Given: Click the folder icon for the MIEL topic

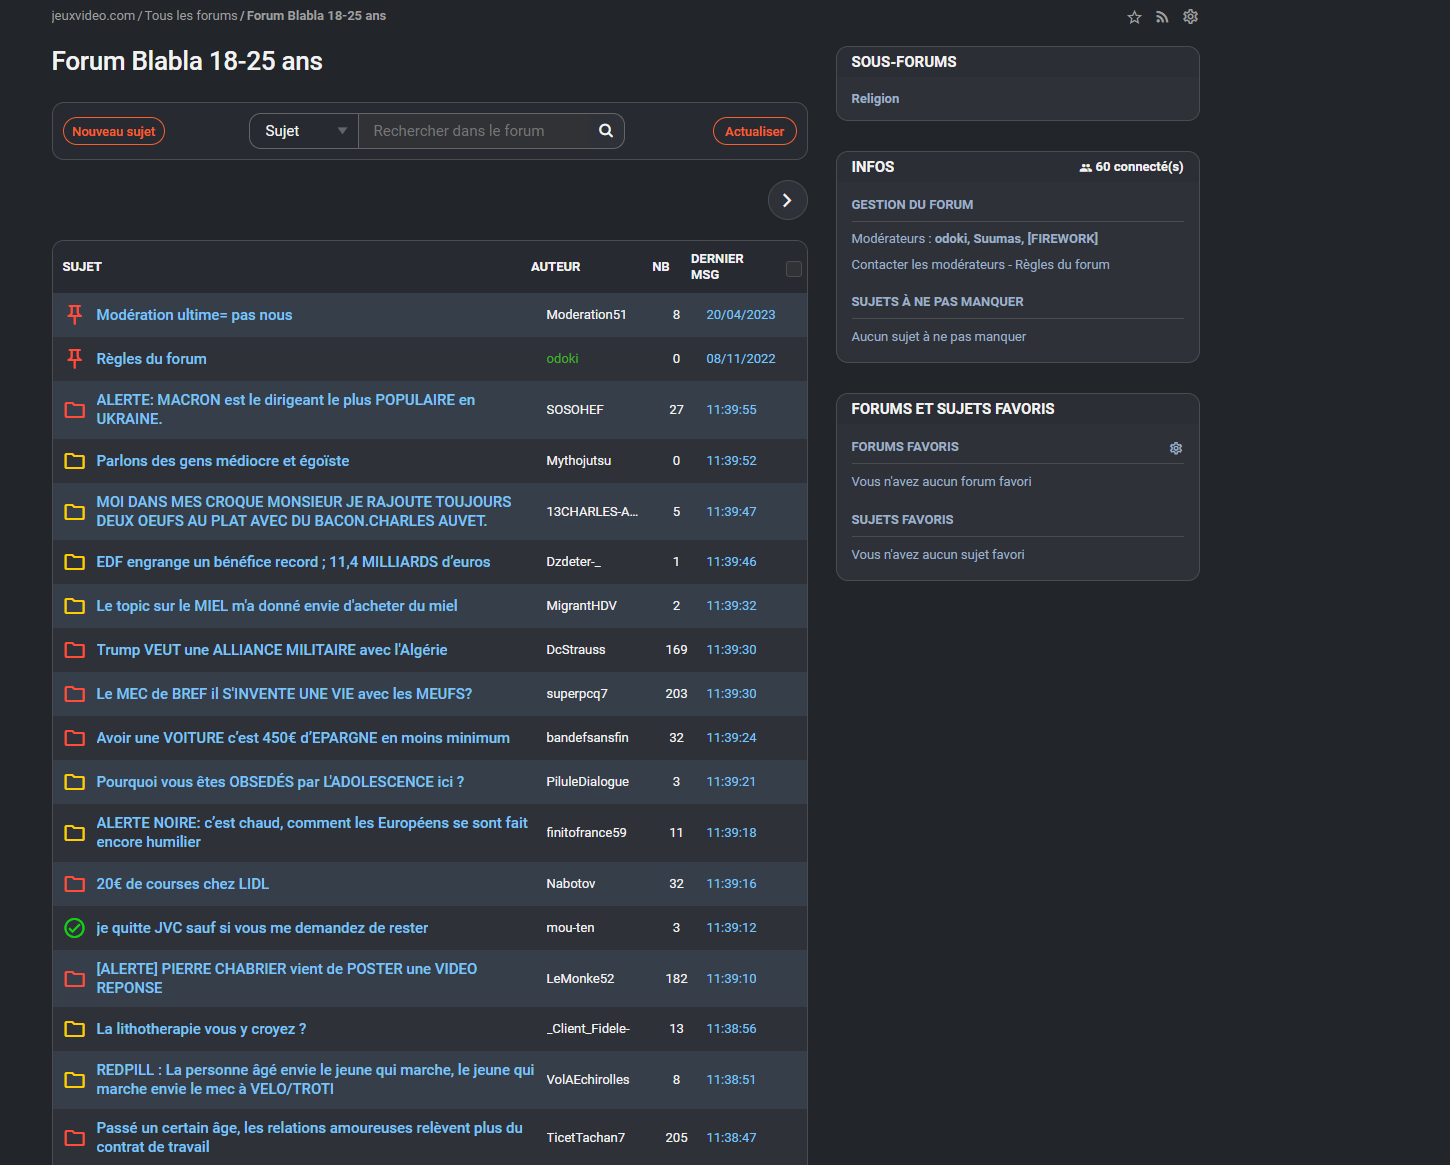Looking at the screenshot, I should pos(74,606).
